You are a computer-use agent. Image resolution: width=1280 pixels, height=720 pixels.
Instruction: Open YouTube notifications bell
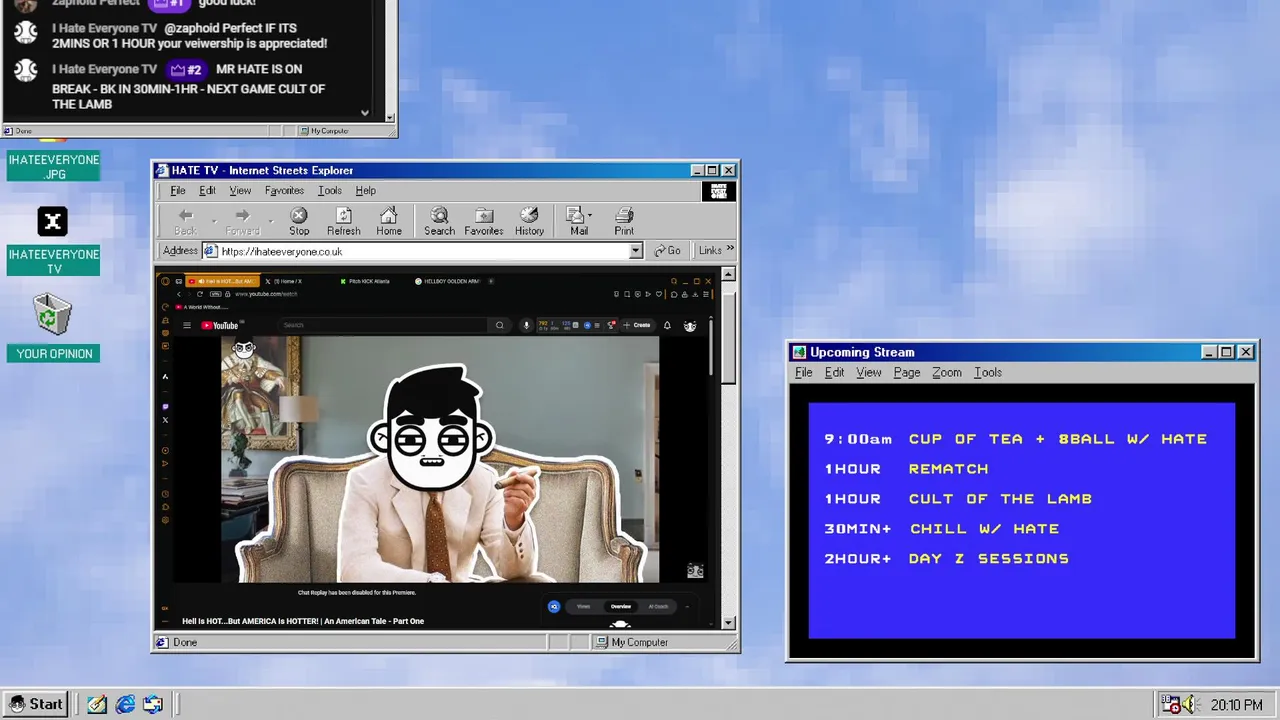667,325
